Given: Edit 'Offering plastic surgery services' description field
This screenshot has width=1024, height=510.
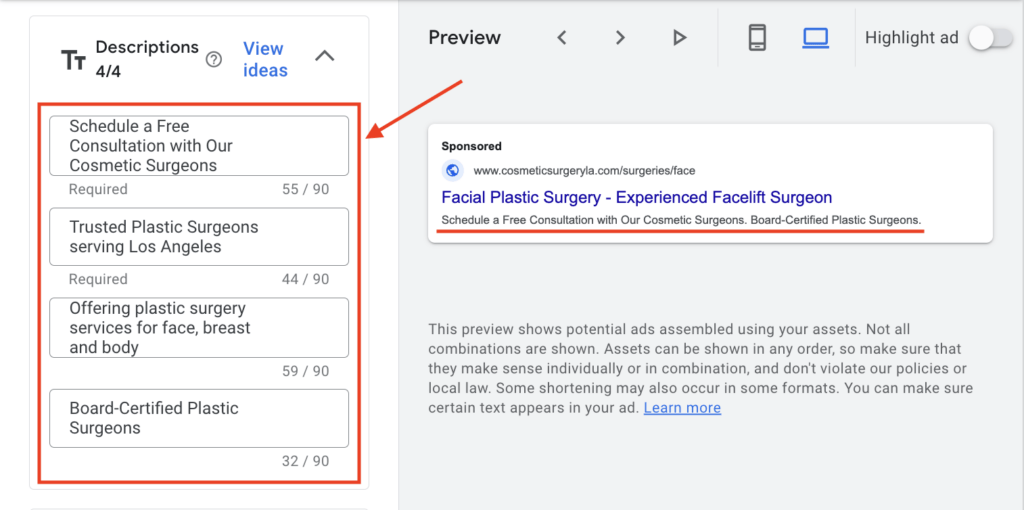Looking at the screenshot, I should (199, 327).
